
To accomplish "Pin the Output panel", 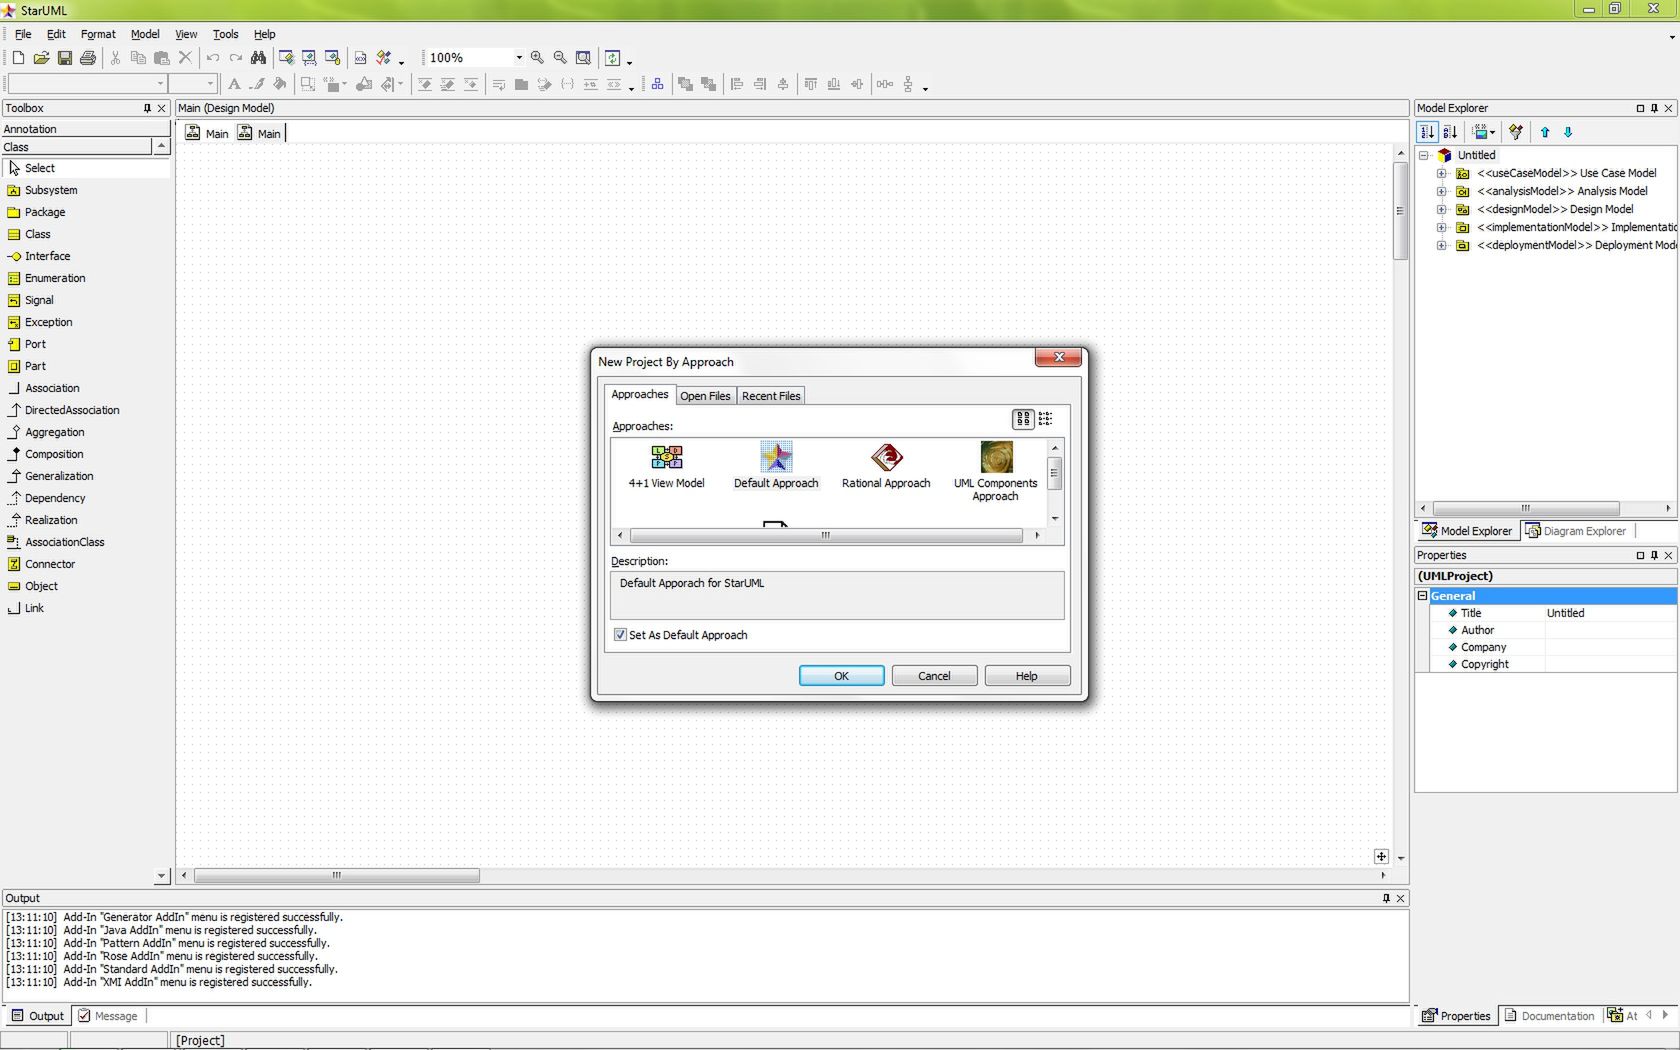I will tap(1386, 898).
